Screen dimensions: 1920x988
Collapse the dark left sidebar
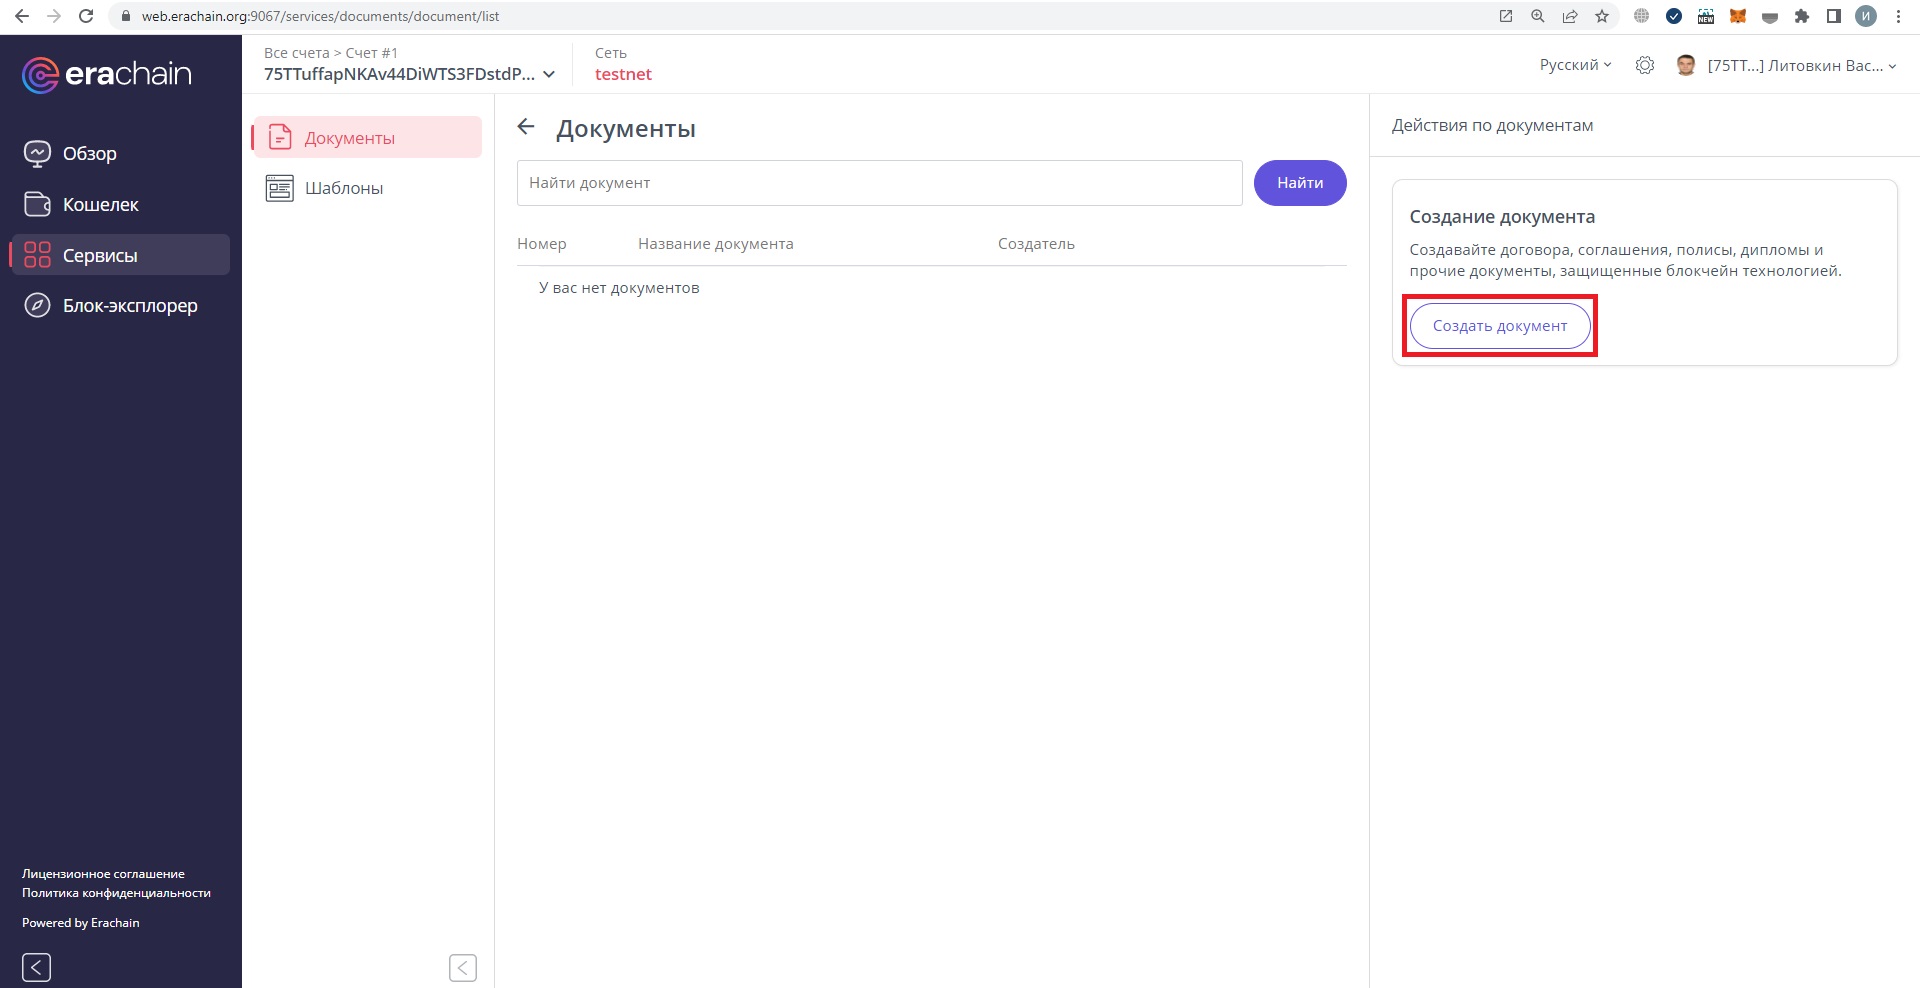(x=36, y=967)
